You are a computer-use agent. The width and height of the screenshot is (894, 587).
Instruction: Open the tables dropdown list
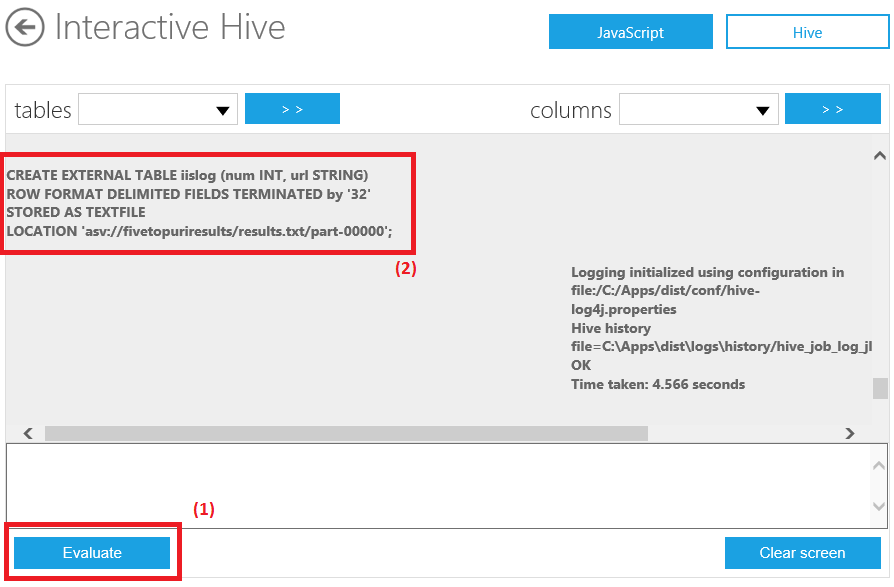click(x=158, y=110)
